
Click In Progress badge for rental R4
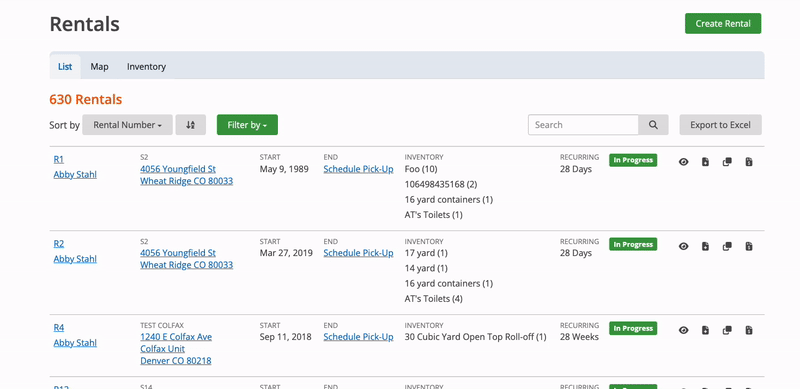pyautogui.click(x=633, y=328)
